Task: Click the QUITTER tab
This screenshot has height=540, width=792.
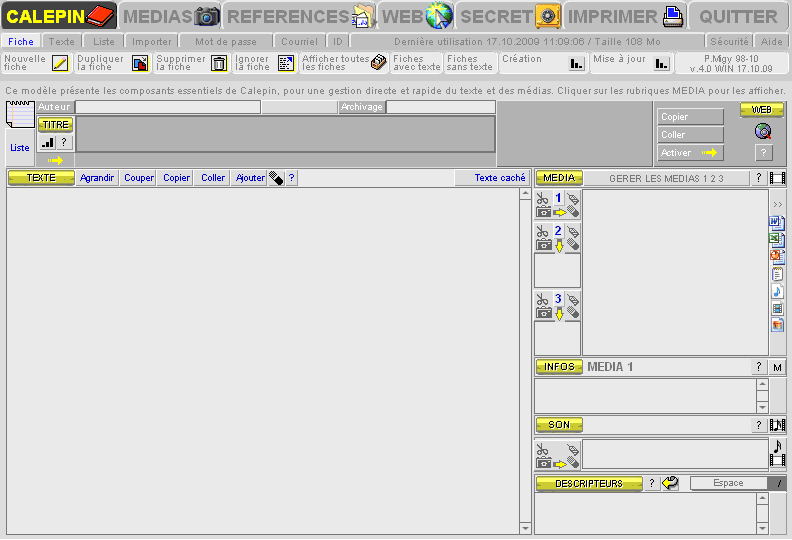Action: point(738,16)
